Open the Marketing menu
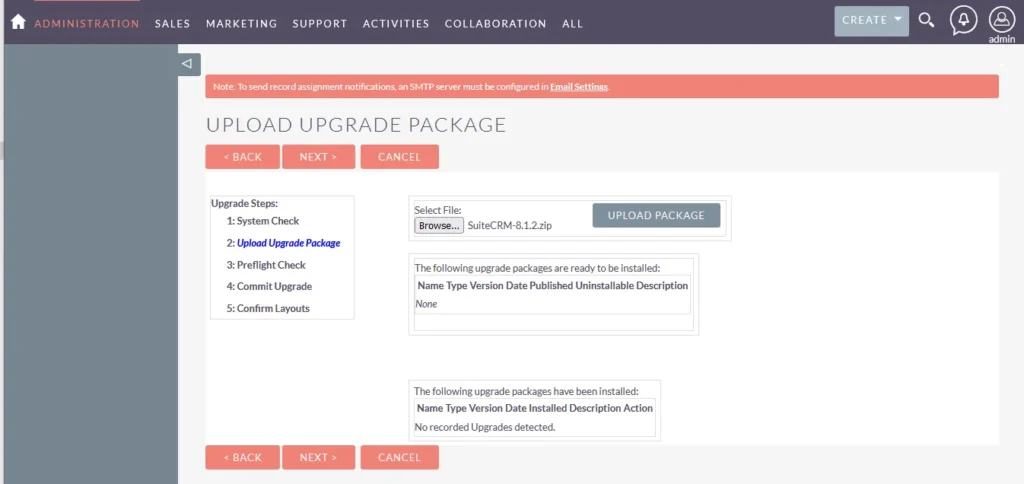The height and width of the screenshot is (484, 1024). [241, 23]
